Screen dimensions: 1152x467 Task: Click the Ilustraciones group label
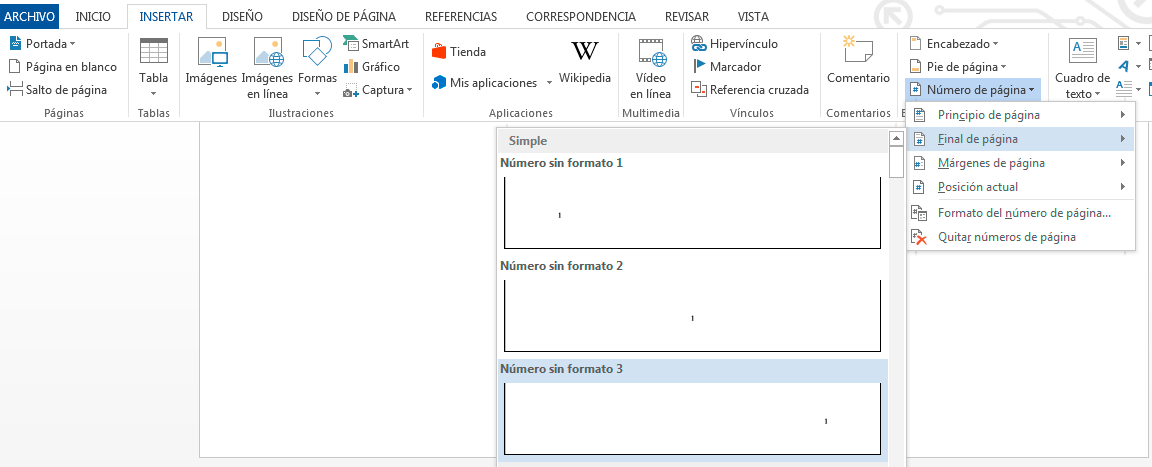(x=300, y=113)
